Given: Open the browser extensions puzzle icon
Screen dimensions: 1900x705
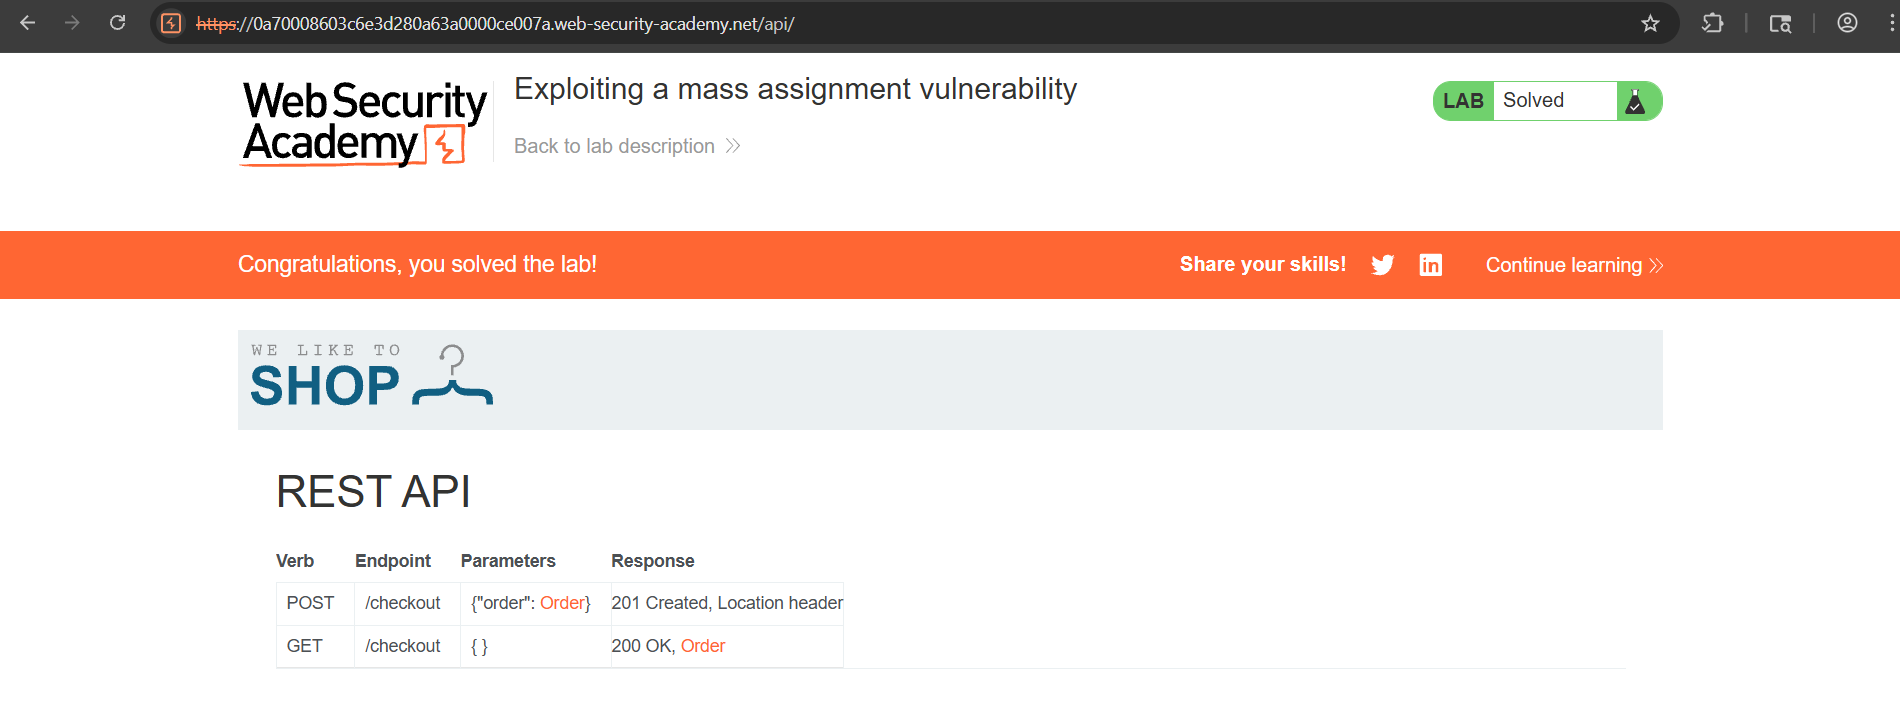Looking at the screenshot, I should [x=1712, y=23].
